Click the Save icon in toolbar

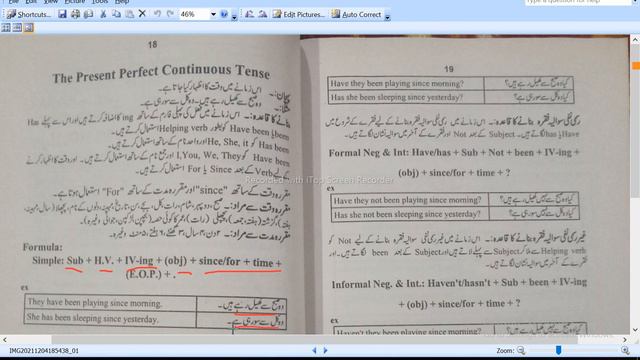pyautogui.click(x=62, y=14)
